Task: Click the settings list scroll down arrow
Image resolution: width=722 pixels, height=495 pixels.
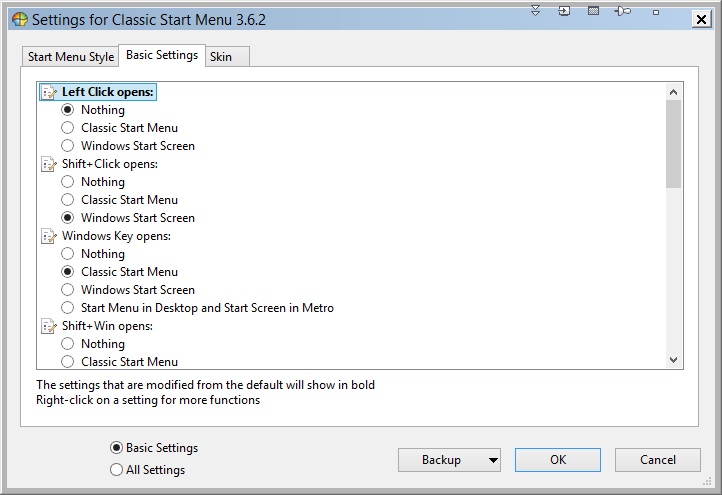Action: point(673,360)
